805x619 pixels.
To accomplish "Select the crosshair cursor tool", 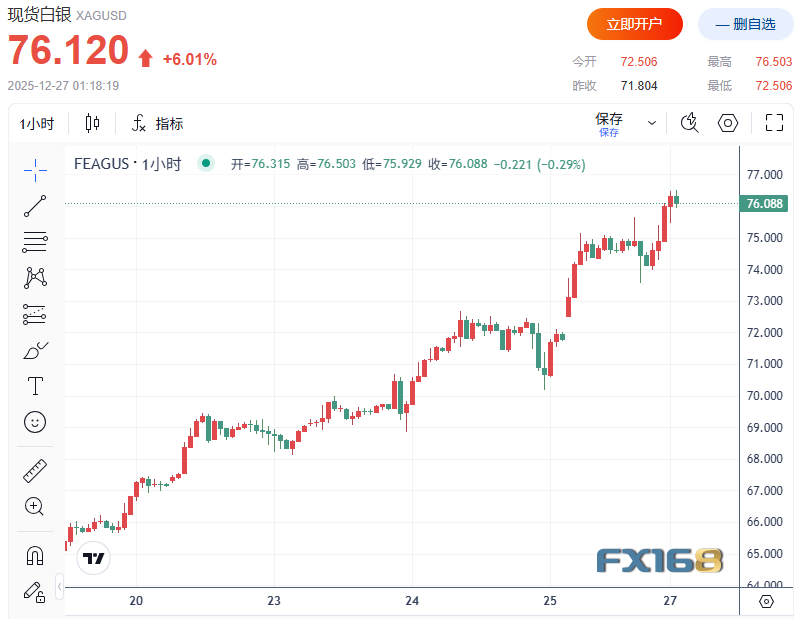I will coord(35,170).
